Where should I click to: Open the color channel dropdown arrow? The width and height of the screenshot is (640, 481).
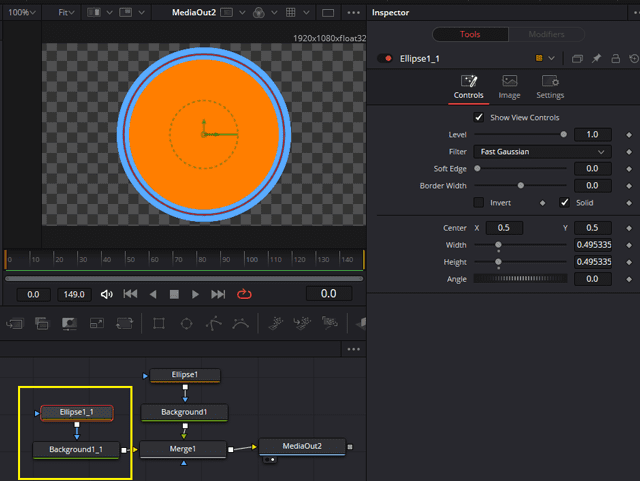(274, 13)
